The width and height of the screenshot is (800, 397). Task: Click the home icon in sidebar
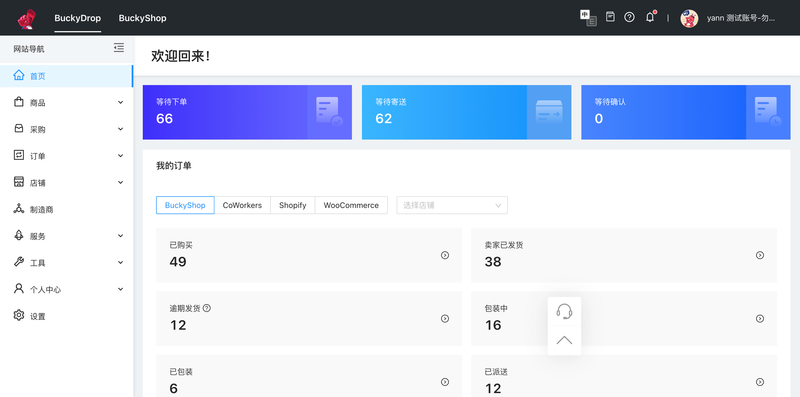[19, 76]
